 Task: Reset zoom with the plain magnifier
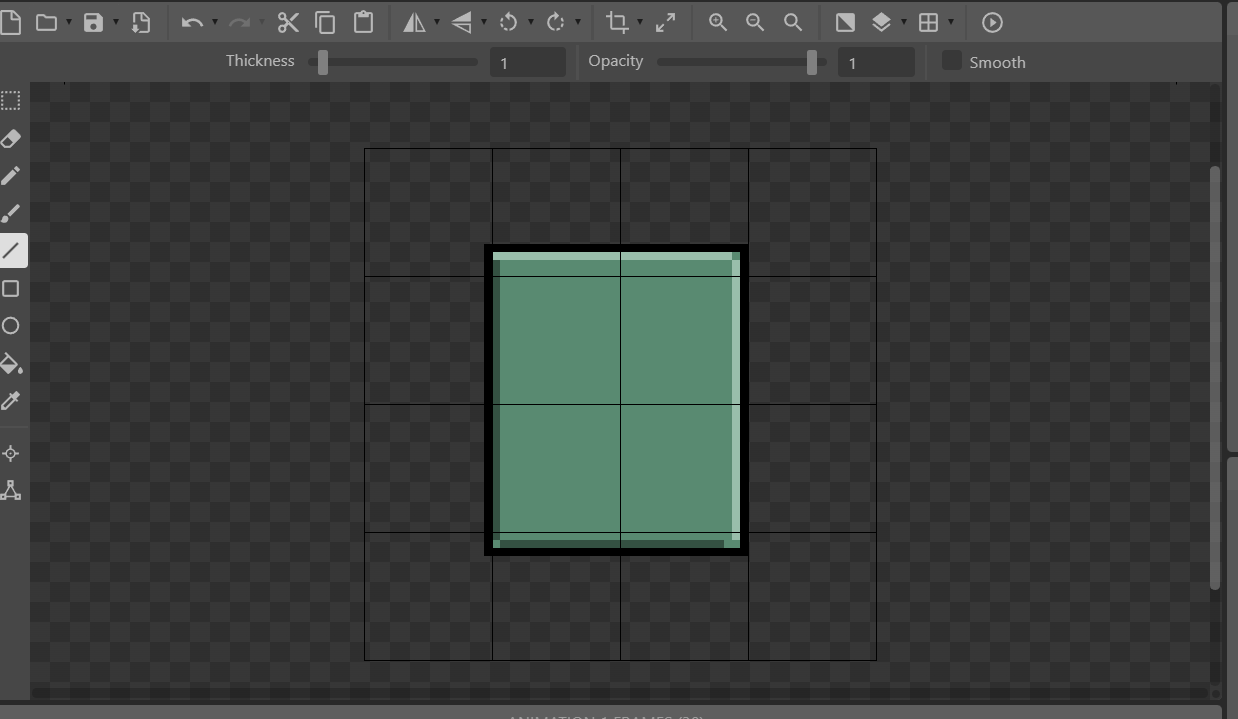(793, 22)
